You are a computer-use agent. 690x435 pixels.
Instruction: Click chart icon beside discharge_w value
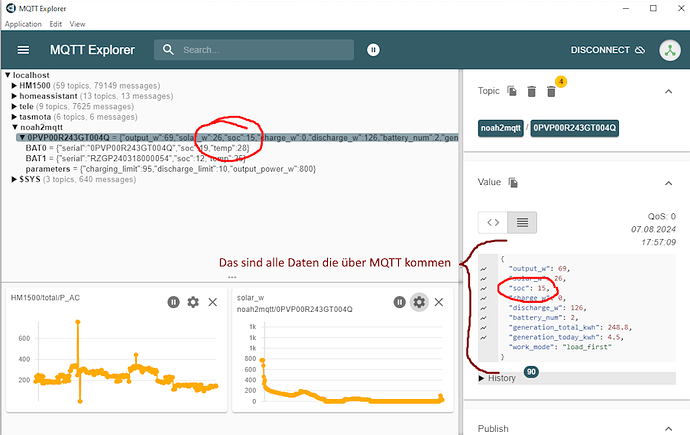click(483, 308)
